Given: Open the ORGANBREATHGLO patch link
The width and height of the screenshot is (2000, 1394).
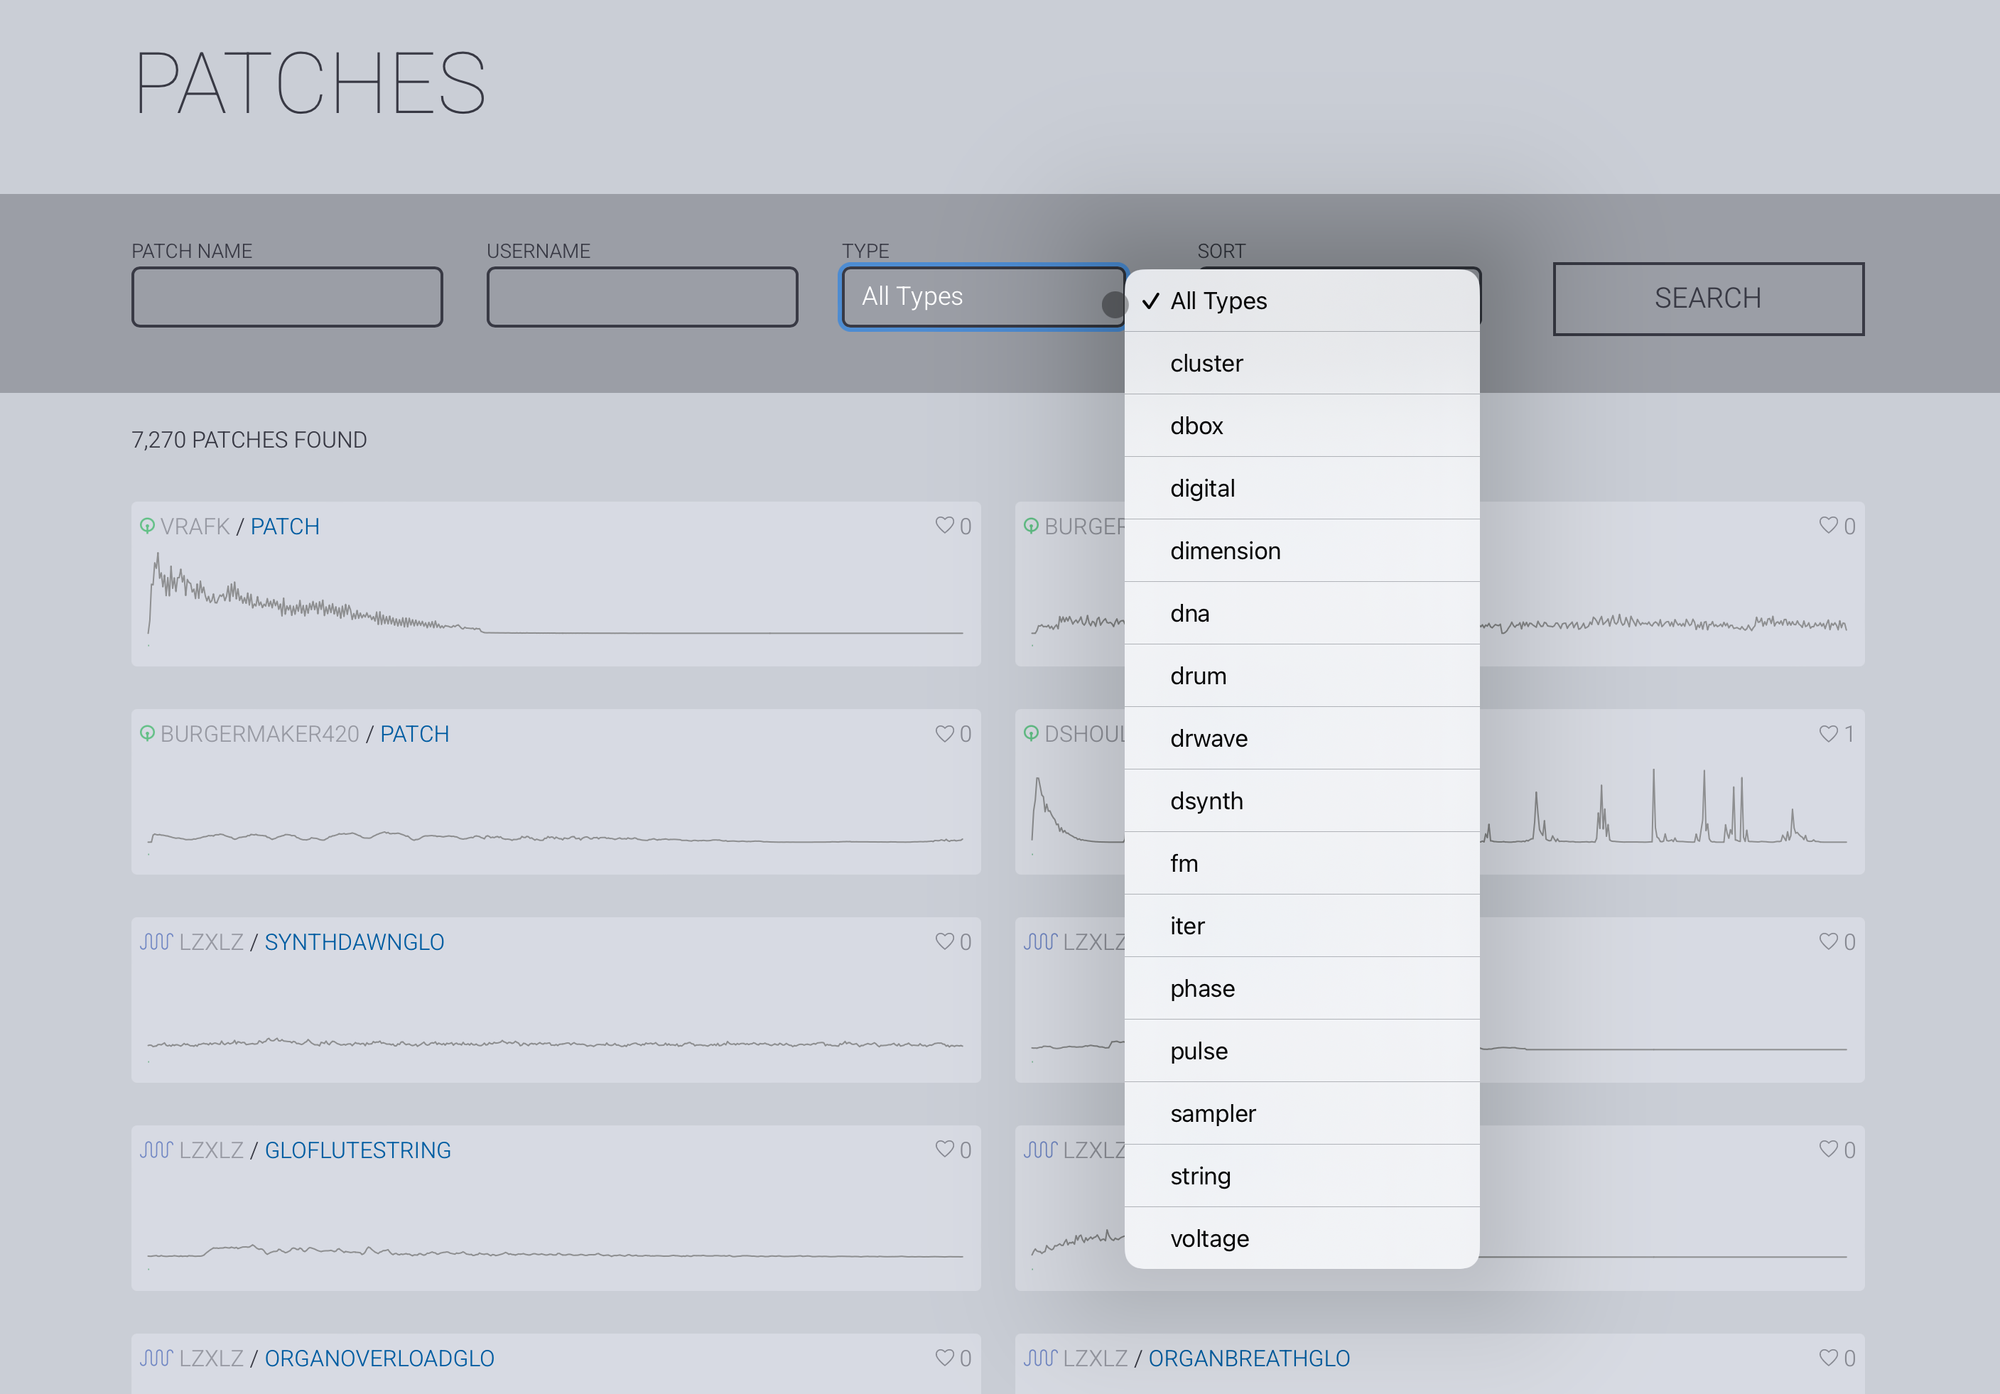Looking at the screenshot, I should (x=1249, y=1358).
